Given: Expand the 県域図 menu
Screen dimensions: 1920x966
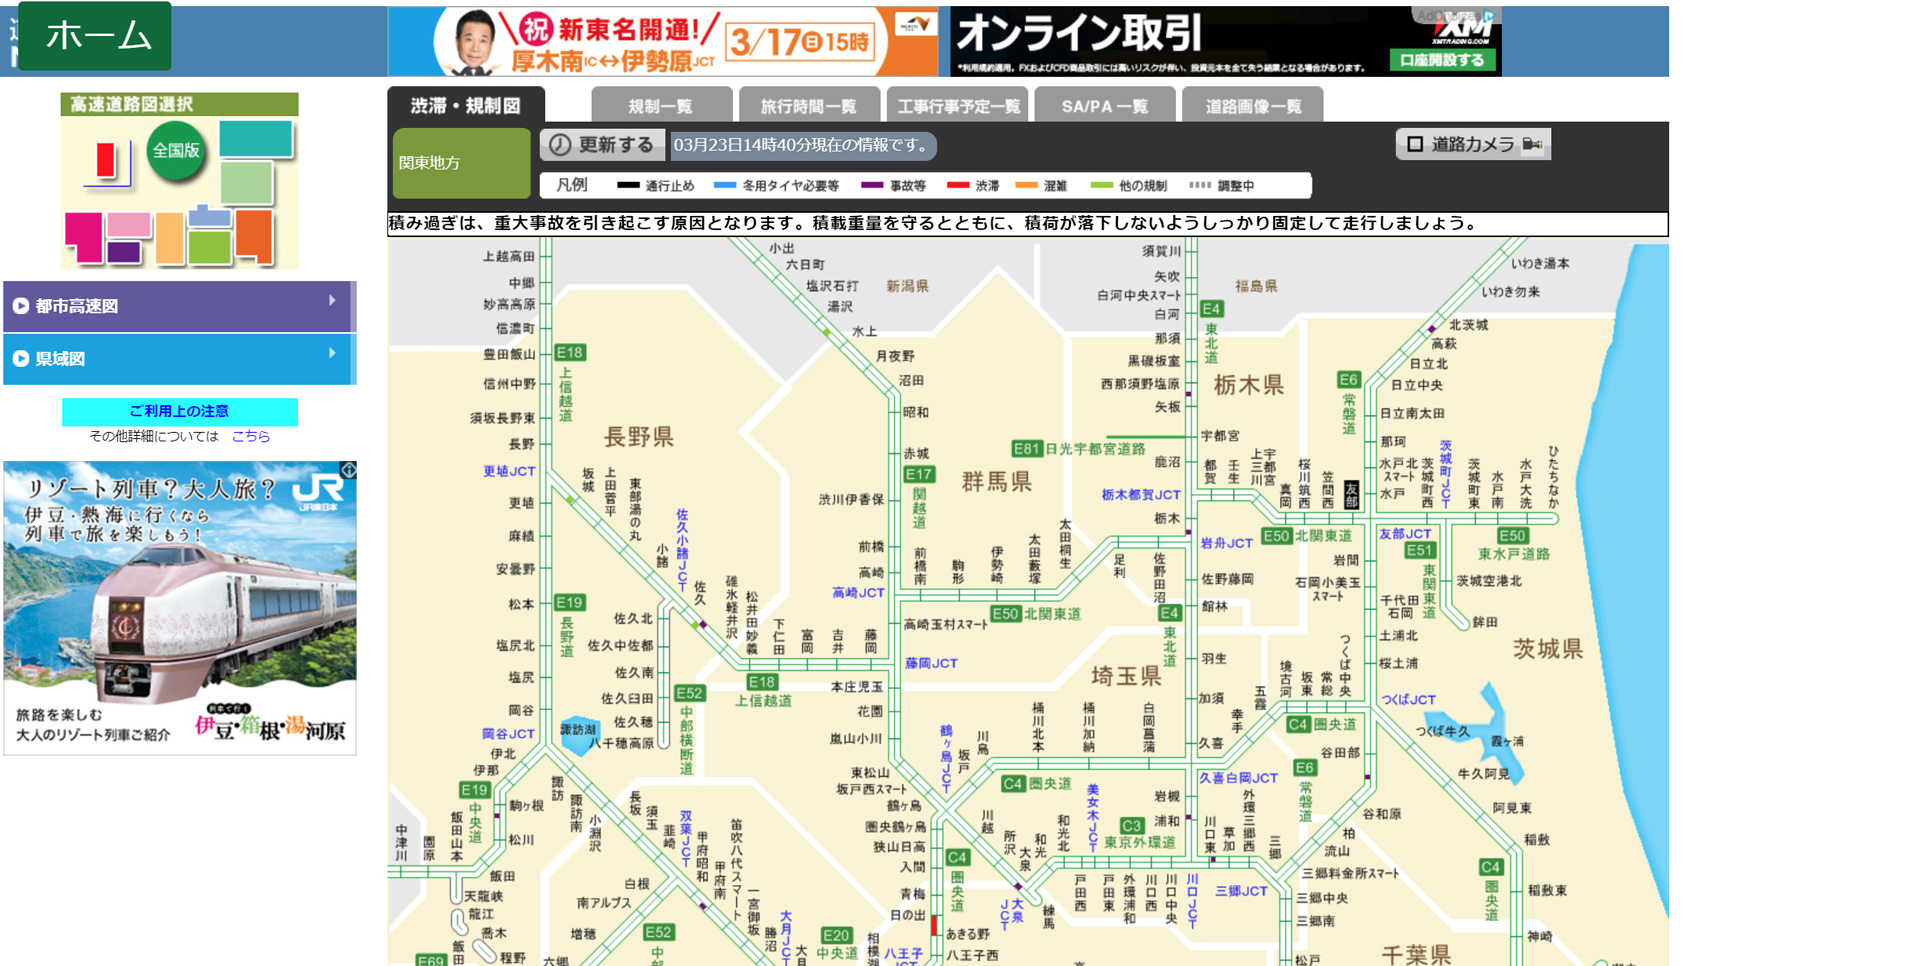Looking at the screenshot, I should (178, 359).
